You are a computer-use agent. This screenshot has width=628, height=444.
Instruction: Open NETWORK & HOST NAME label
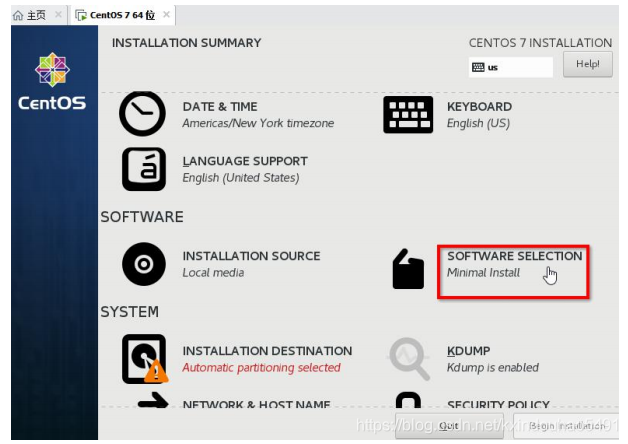tap(257, 404)
